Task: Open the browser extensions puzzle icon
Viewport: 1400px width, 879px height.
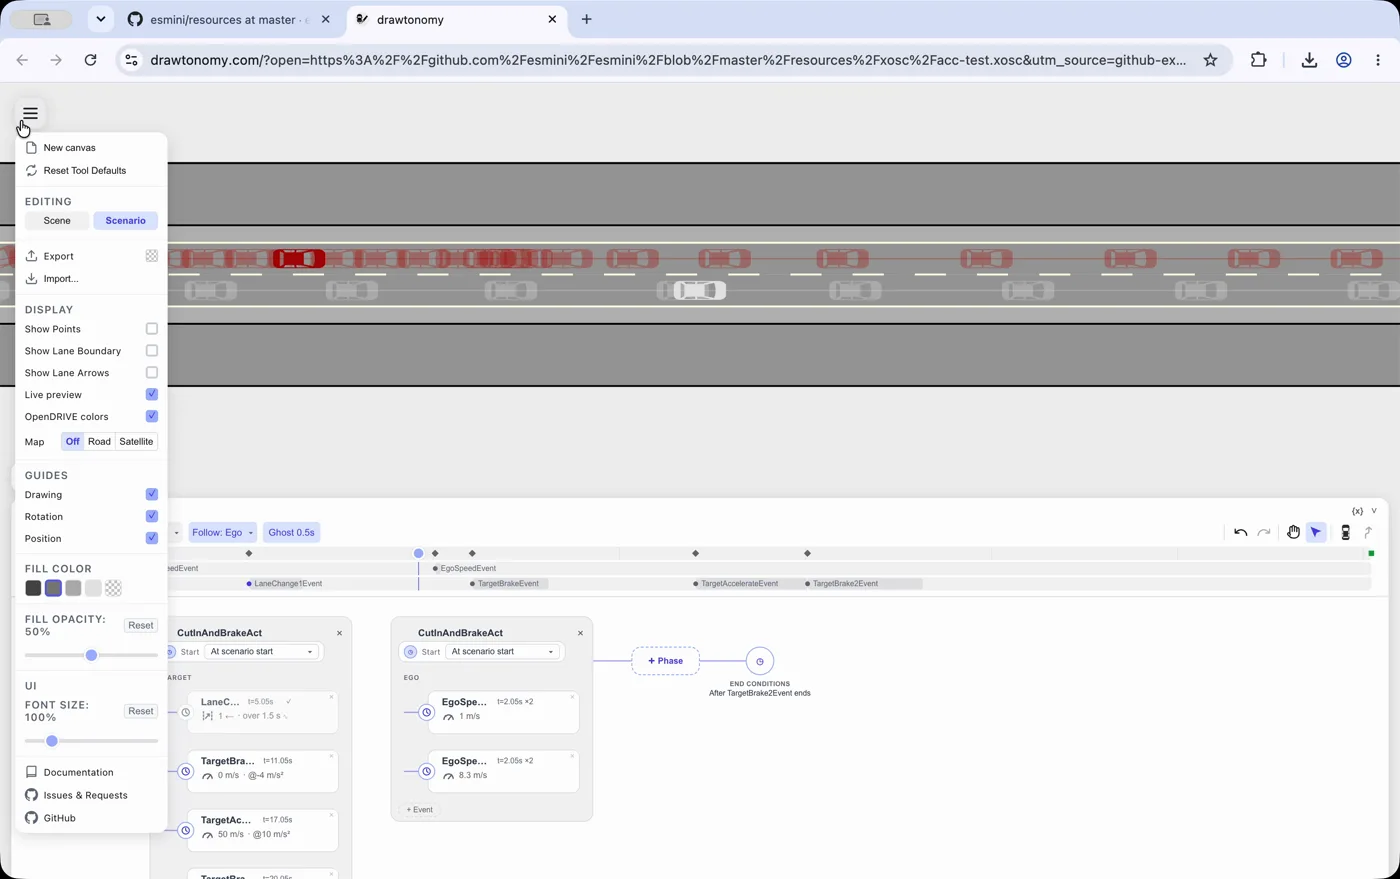Action: click(x=1259, y=60)
